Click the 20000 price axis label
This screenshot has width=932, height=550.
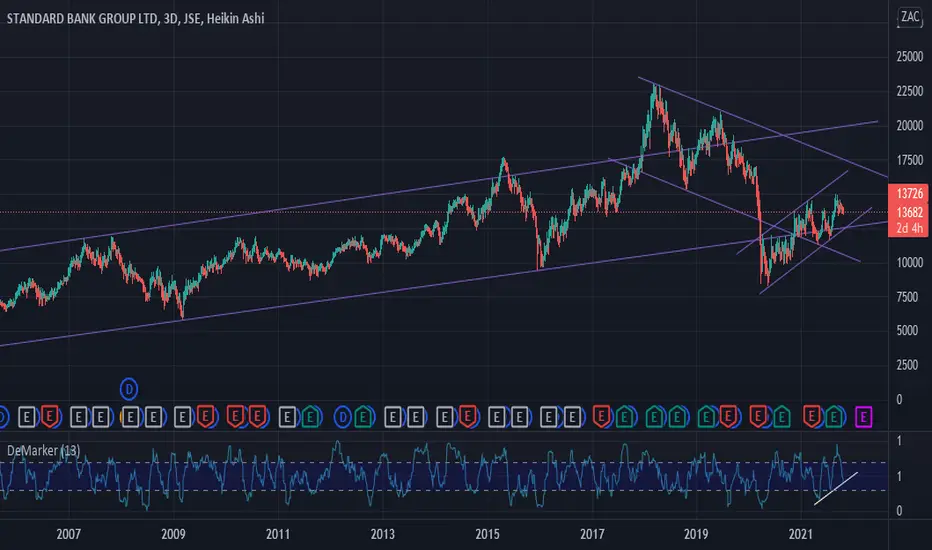[909, 125]
